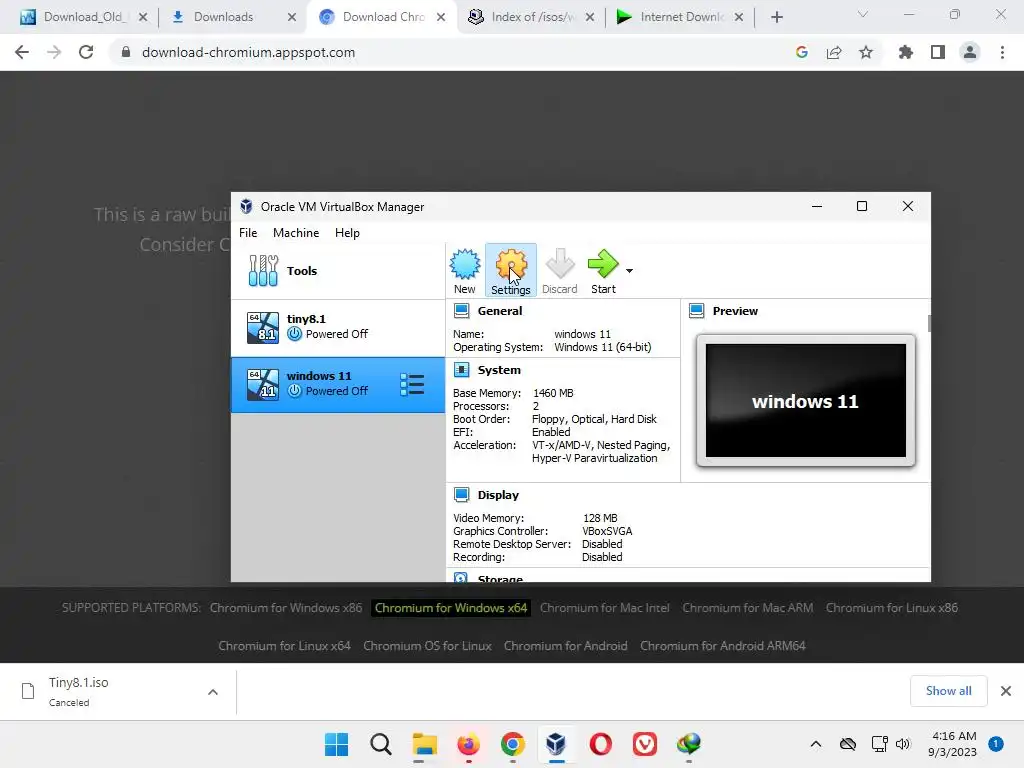Select Chromium for Mac Intel link
1024x768 pixels.
(x=604, y=607)
